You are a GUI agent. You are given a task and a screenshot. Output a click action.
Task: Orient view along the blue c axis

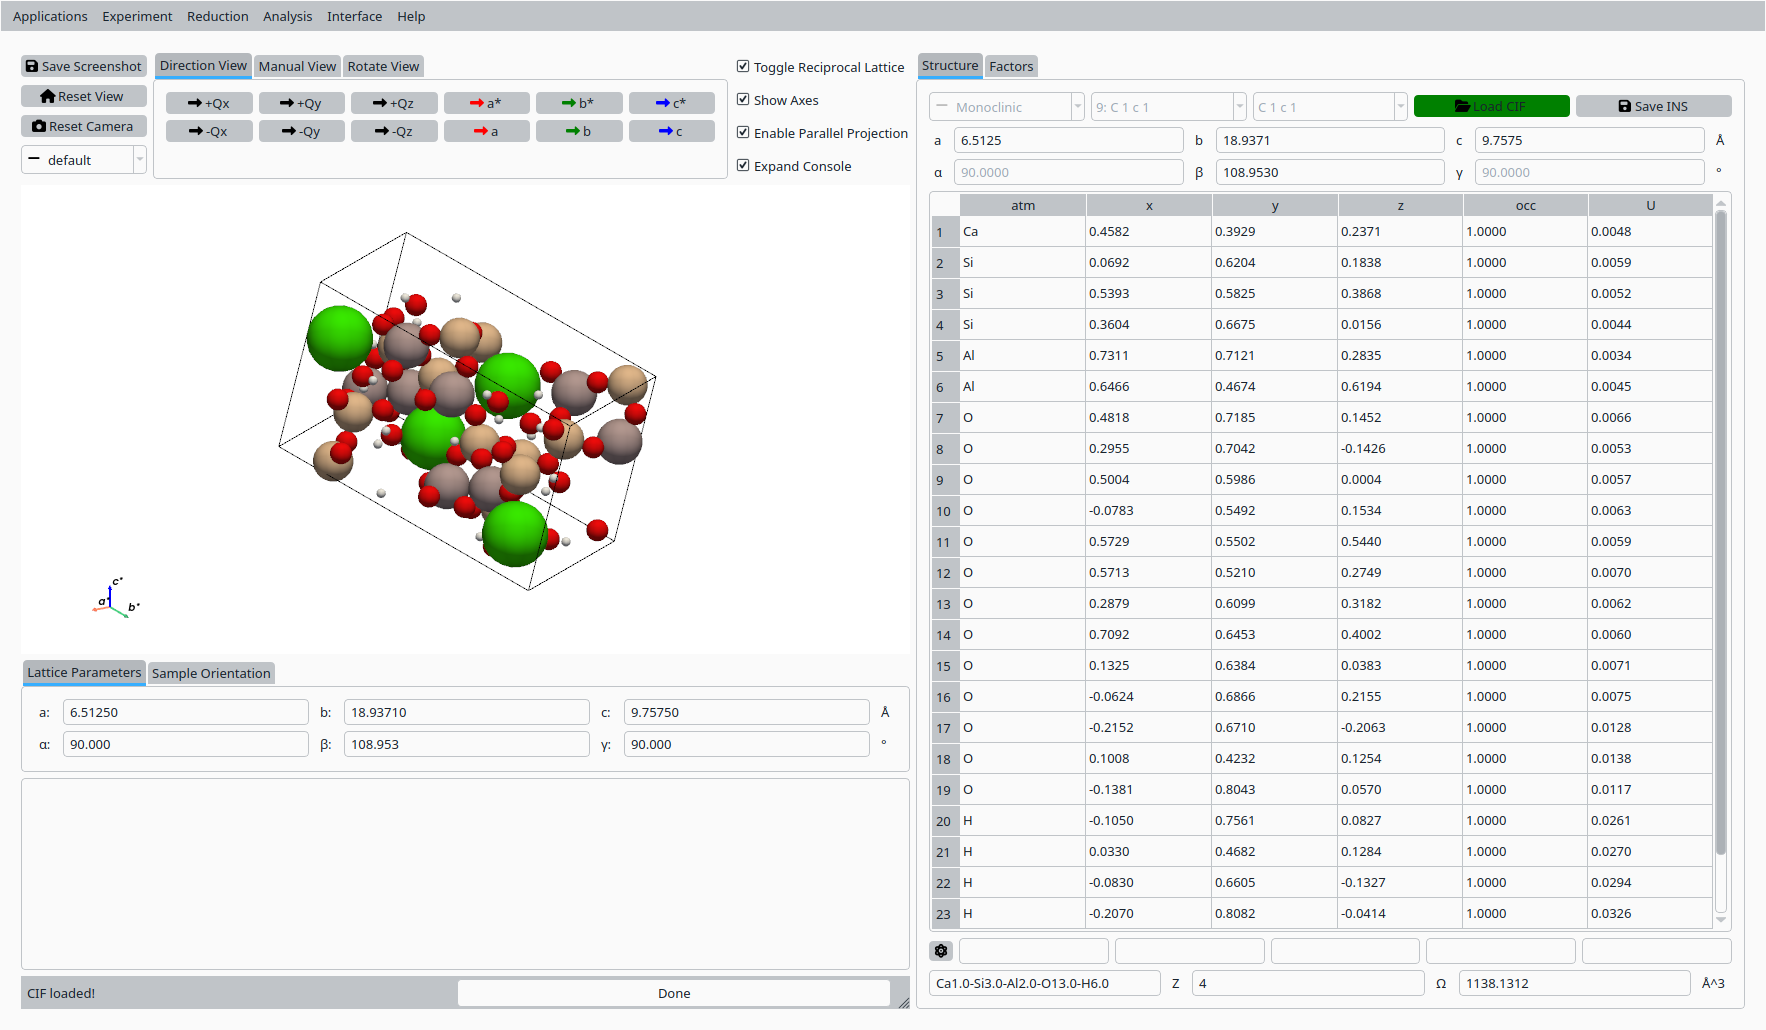671,131
